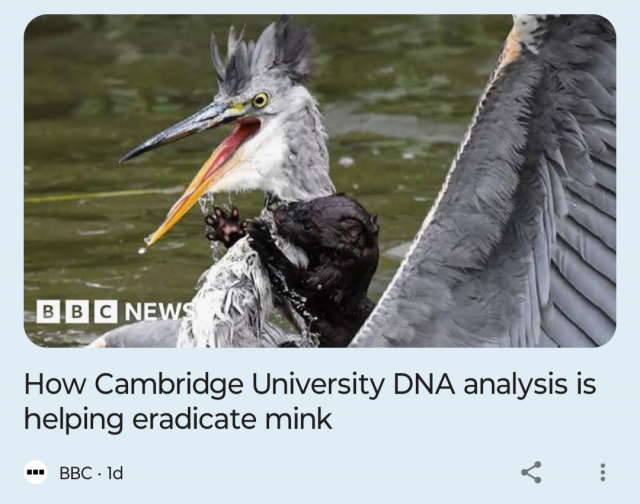This screenshot has height=504, width=640.
Task: Click the word Cambridge in the headline
Action: click(169, 384)
